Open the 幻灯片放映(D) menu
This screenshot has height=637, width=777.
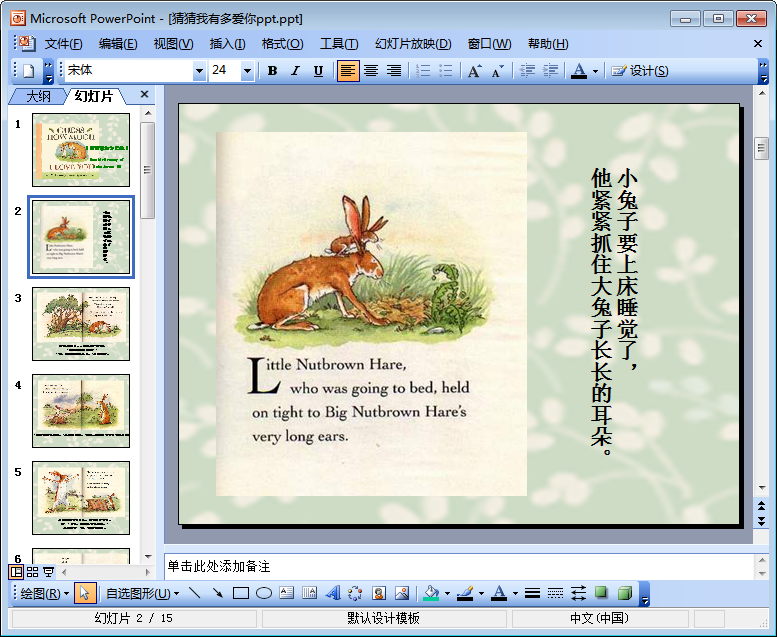[x=413, y=44]
